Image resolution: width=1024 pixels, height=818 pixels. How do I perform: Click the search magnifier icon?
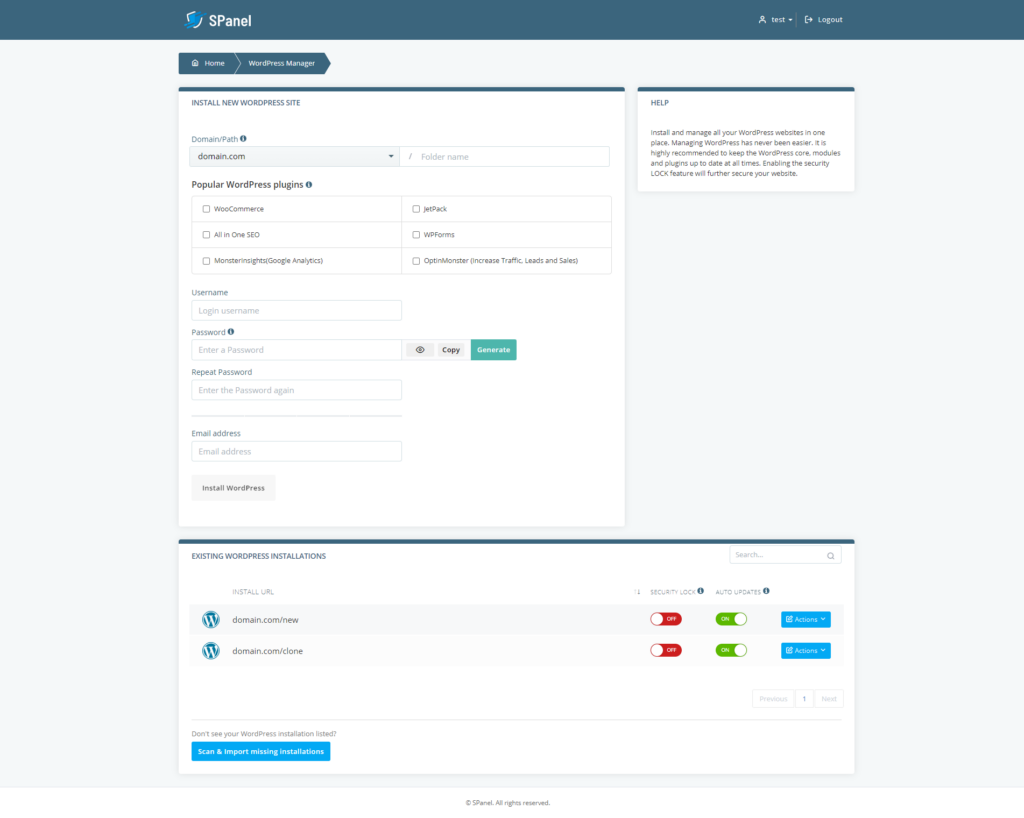click(x=830, y=555)
